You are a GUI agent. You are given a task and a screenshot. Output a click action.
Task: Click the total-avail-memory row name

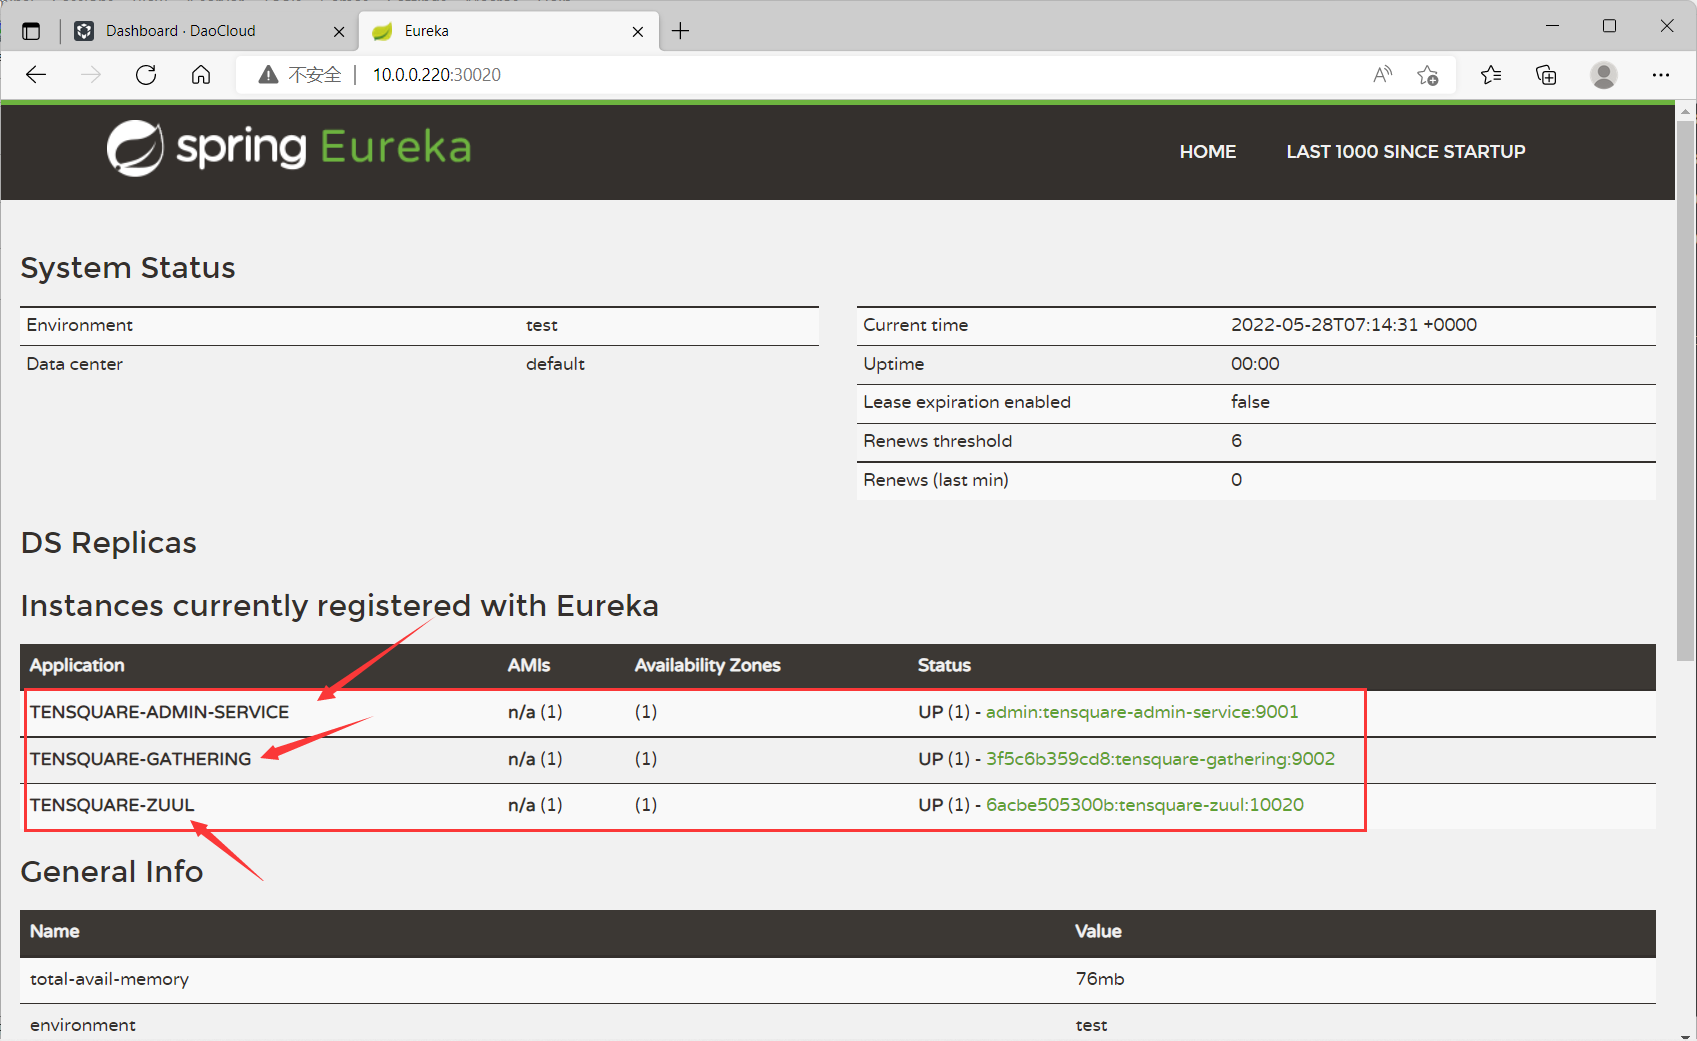109,979
